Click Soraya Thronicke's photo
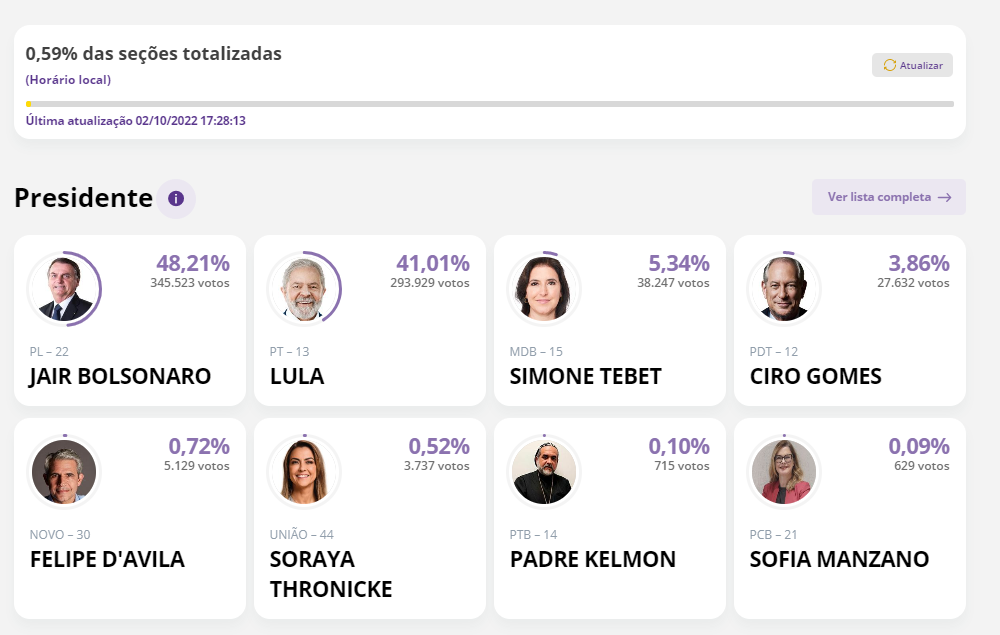 pos(304,472)
